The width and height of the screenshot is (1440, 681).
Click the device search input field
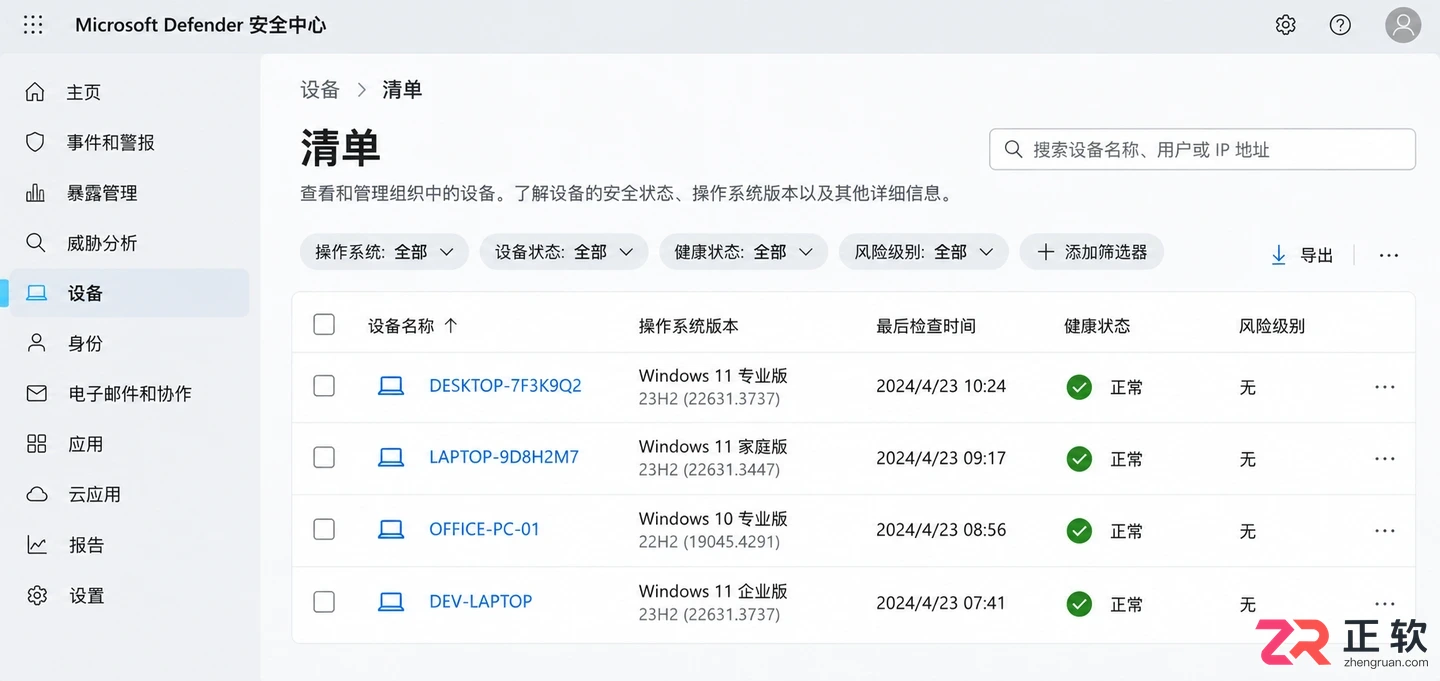pos(1202,149)
